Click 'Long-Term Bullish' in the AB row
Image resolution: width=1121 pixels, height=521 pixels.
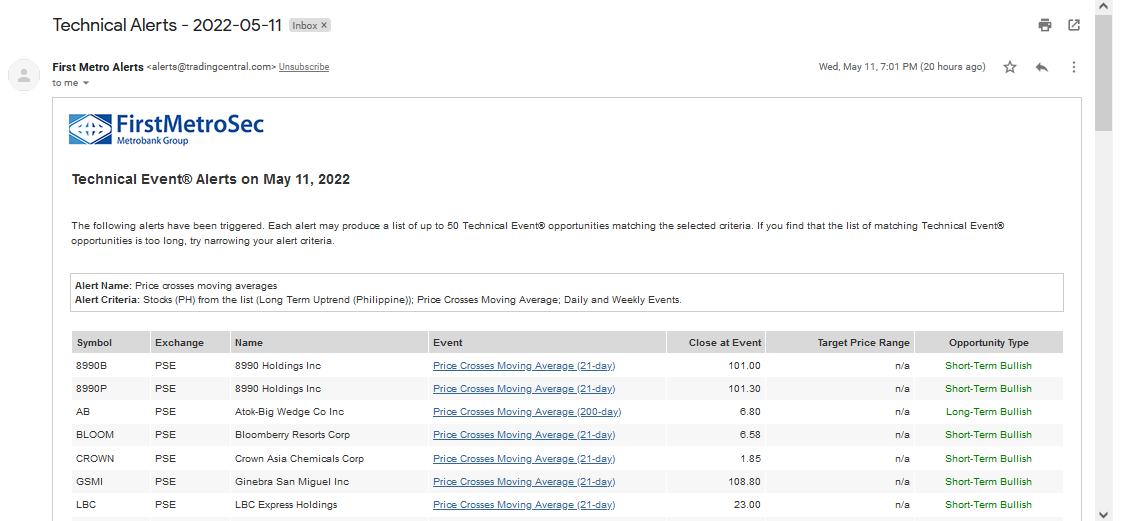click(989, 412)
